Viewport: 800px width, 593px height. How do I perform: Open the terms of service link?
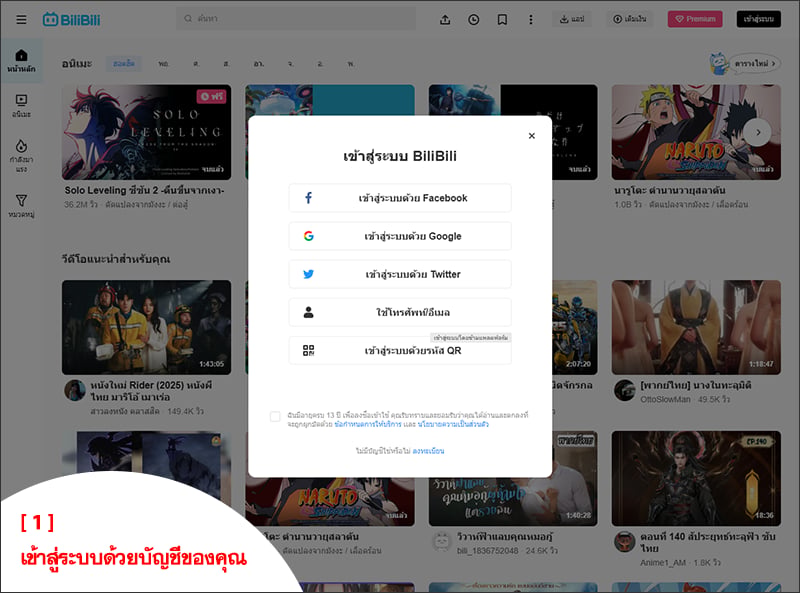[x=368, y=424]
